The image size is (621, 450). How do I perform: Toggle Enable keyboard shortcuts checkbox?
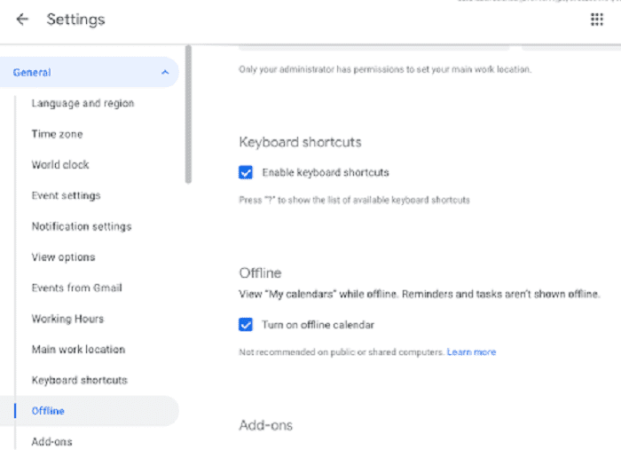coord(246,172)
